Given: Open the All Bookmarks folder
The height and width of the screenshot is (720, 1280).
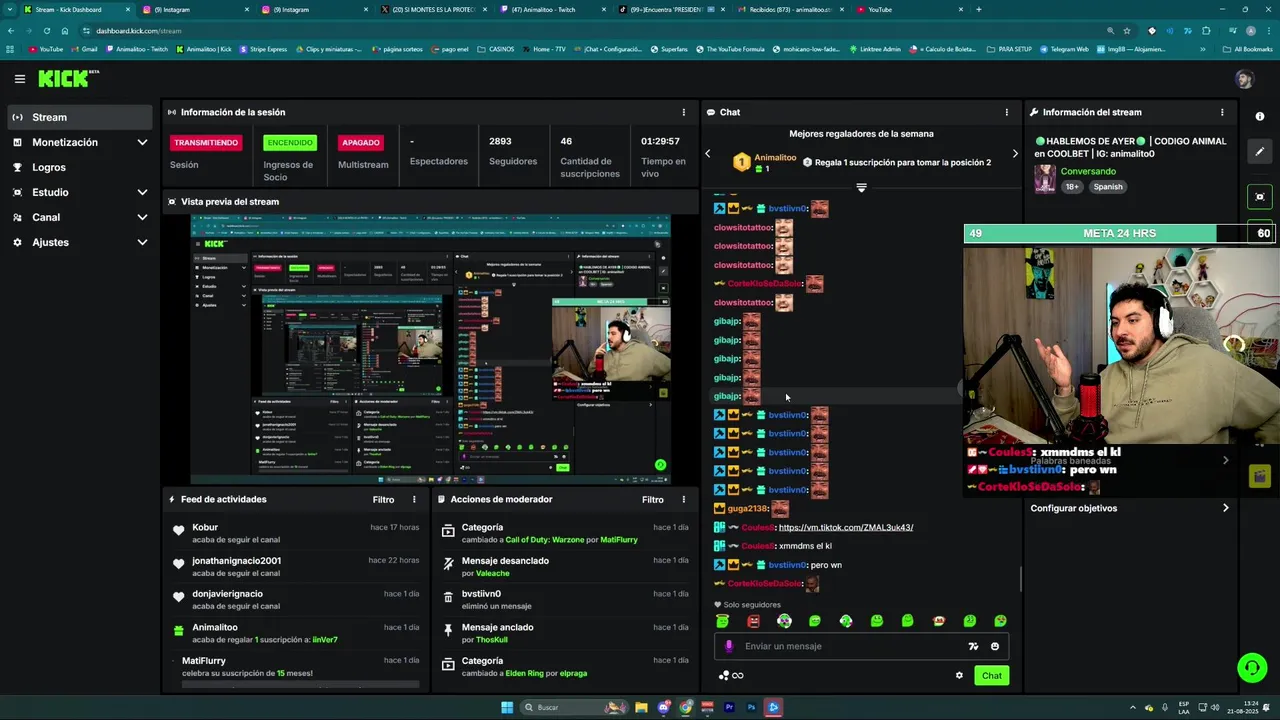Looking at the screenshot, I should pos(1247,49).
